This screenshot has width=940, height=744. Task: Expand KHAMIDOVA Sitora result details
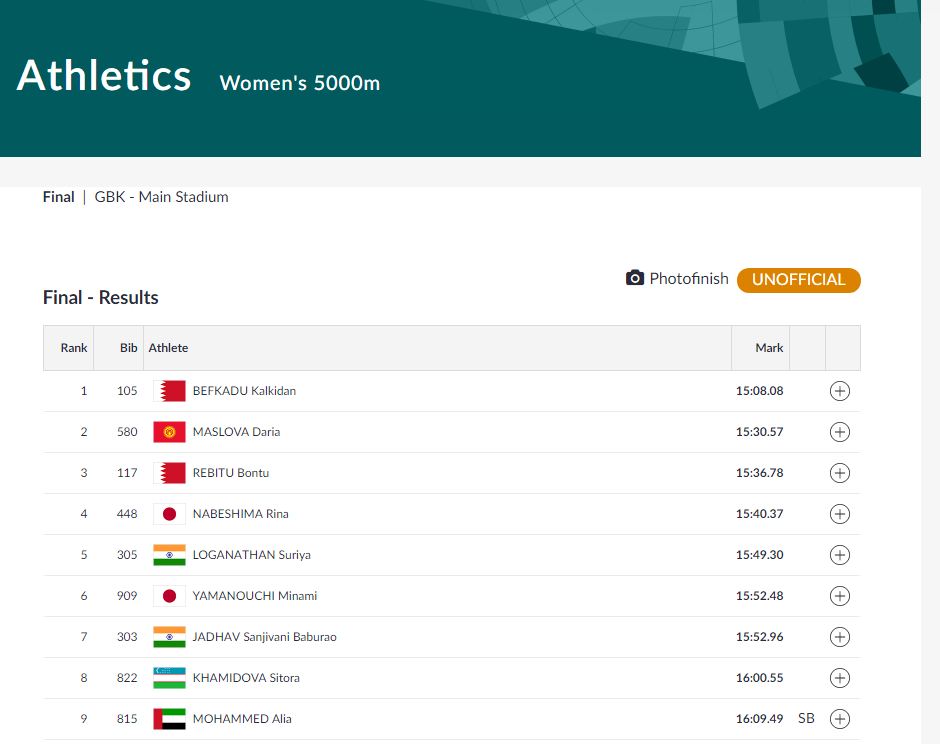[840, 678]
